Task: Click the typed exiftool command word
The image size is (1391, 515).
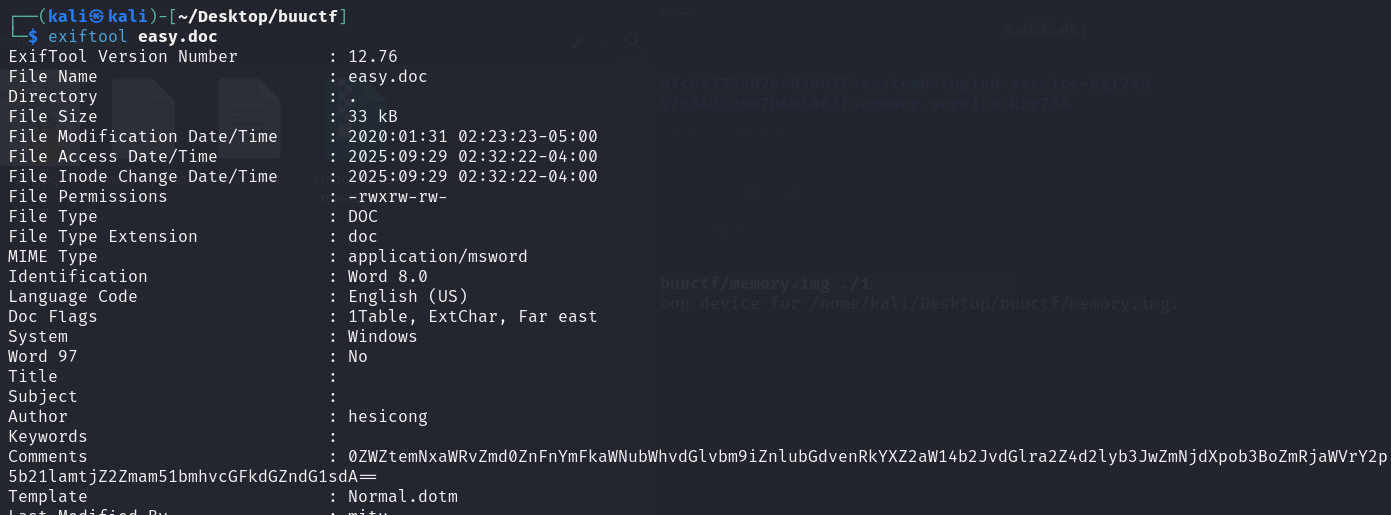Action: pyautogui.click(x=88, y=37)
